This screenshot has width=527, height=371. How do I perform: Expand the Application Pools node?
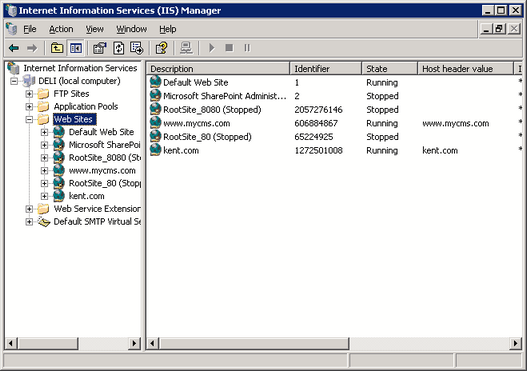click(29, 107)
